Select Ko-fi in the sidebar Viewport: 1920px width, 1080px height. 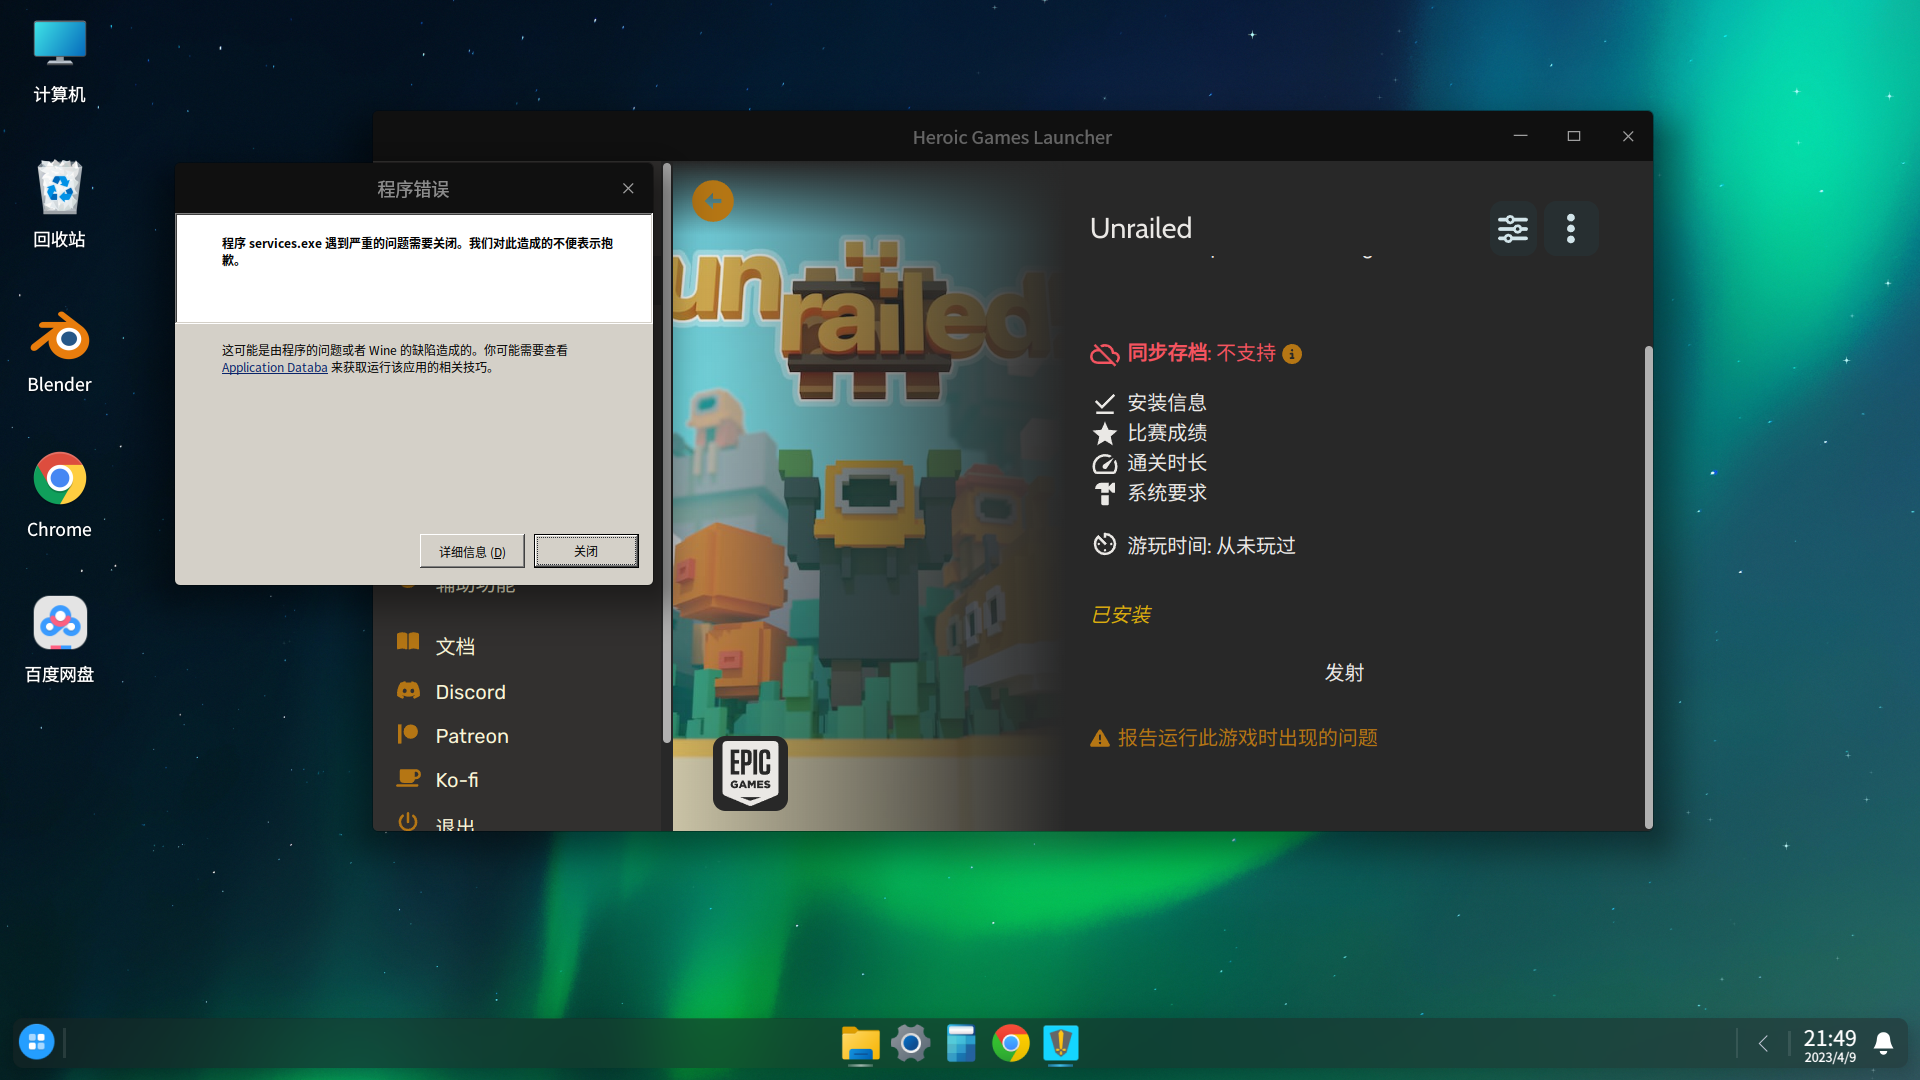[456, 780]
